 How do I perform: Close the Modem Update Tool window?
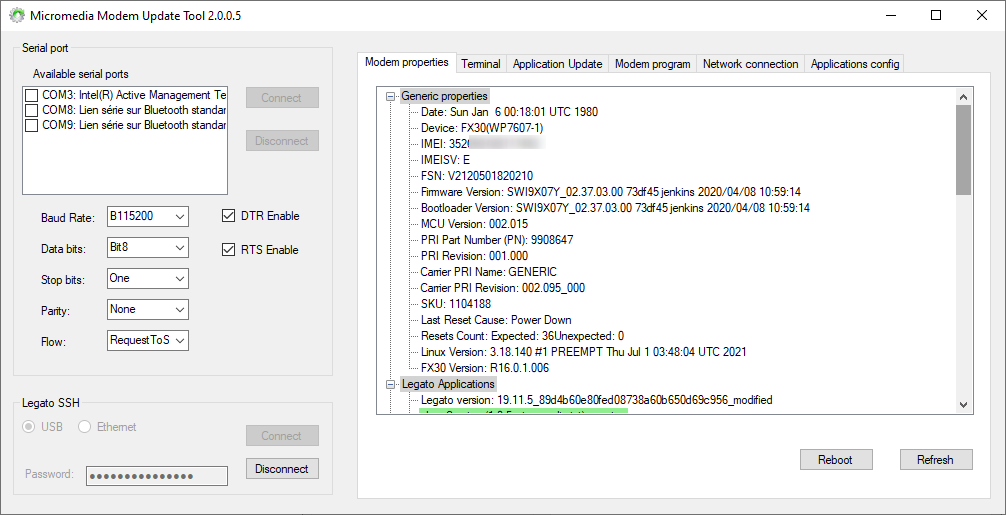(982, 15)
